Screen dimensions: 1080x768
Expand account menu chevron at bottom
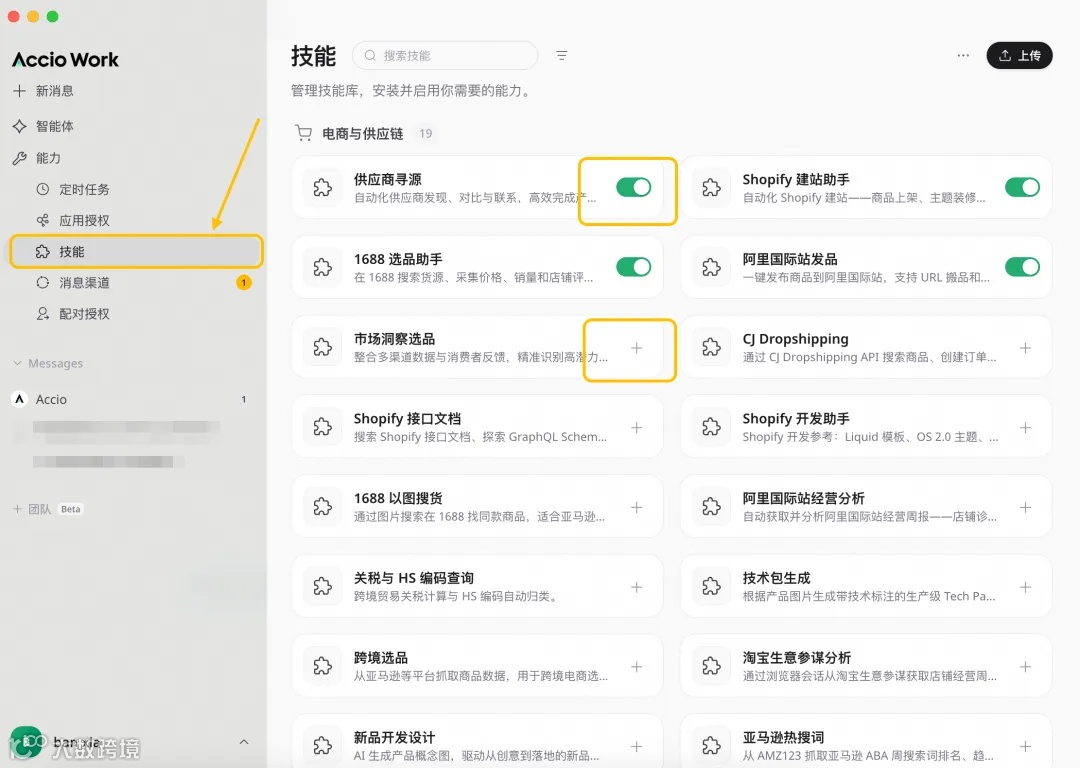[244, 742]
